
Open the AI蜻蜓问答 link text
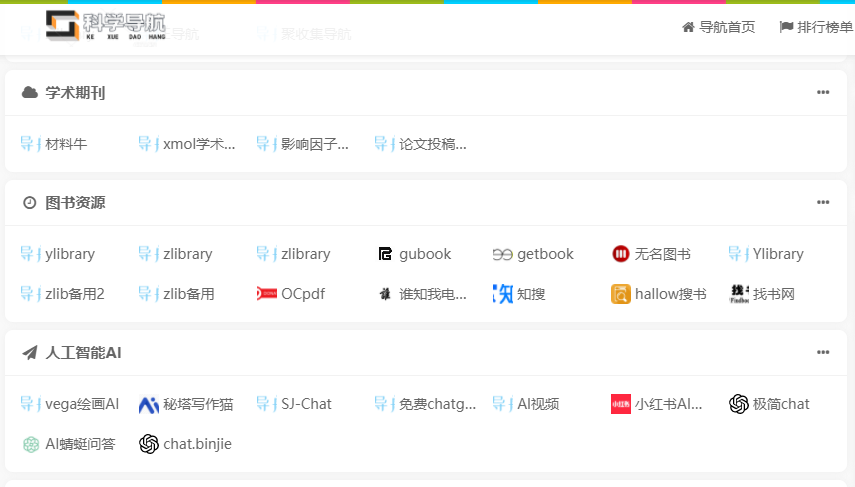(x=80, y=444)
